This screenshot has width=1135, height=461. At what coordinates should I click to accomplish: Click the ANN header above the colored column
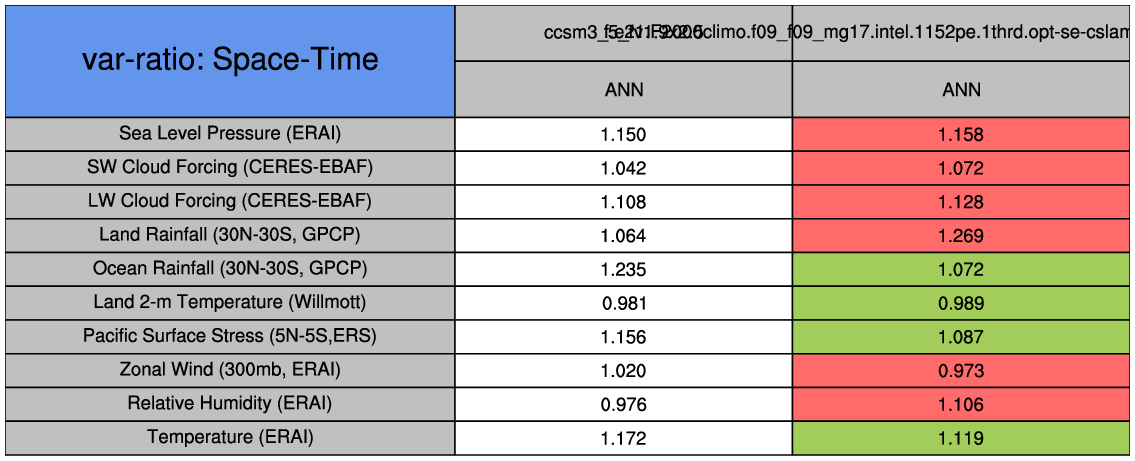(x=961, y=90)
